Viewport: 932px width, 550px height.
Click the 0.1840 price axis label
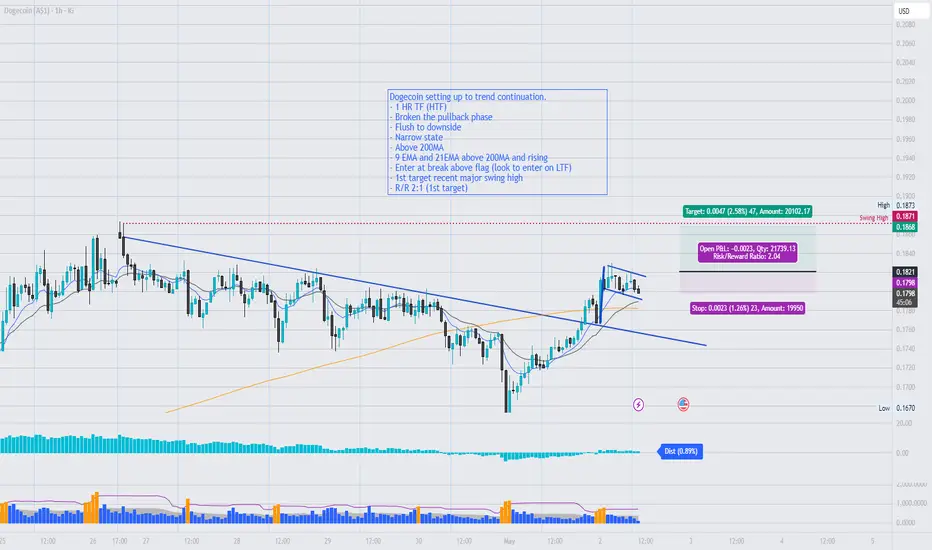(x=905, y=253)
